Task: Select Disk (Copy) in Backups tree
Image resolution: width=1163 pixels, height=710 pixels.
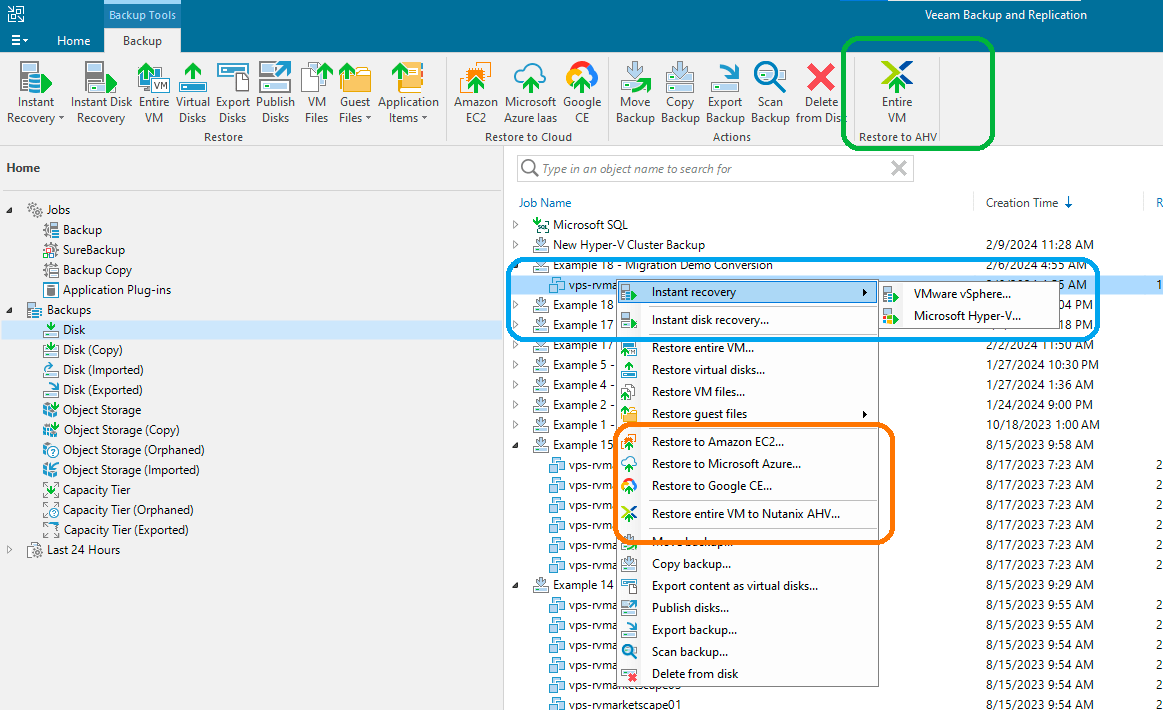Action: (93, 350)
